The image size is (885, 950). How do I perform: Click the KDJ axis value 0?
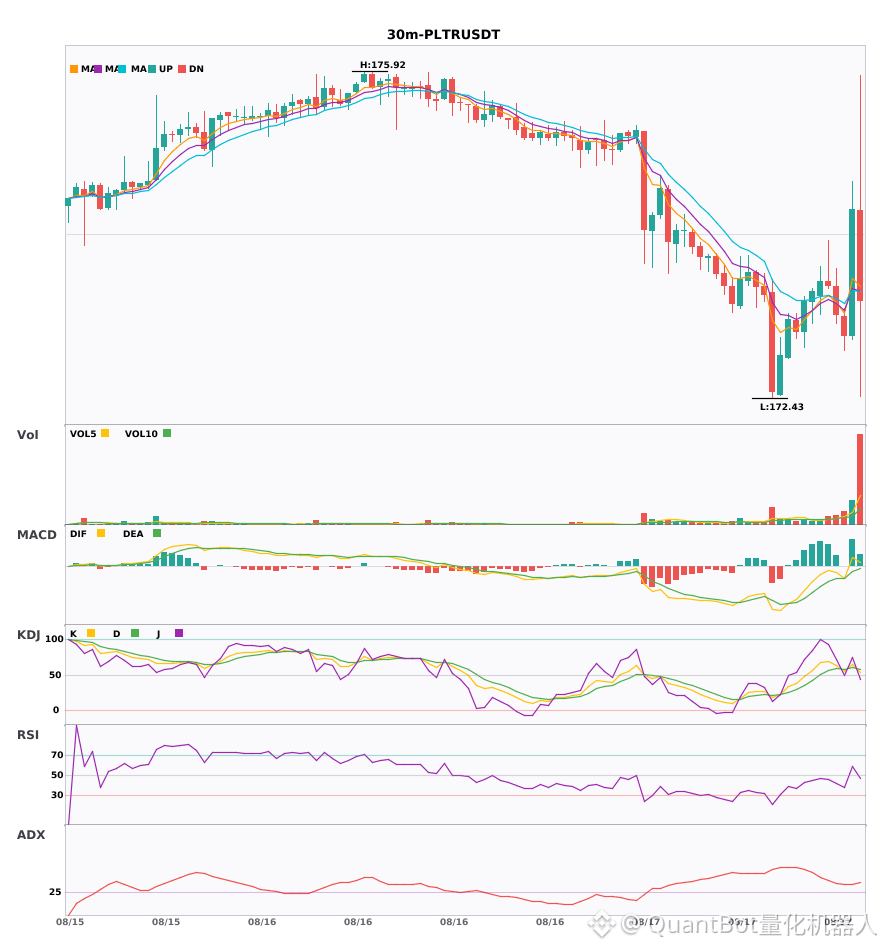[56, 710]
